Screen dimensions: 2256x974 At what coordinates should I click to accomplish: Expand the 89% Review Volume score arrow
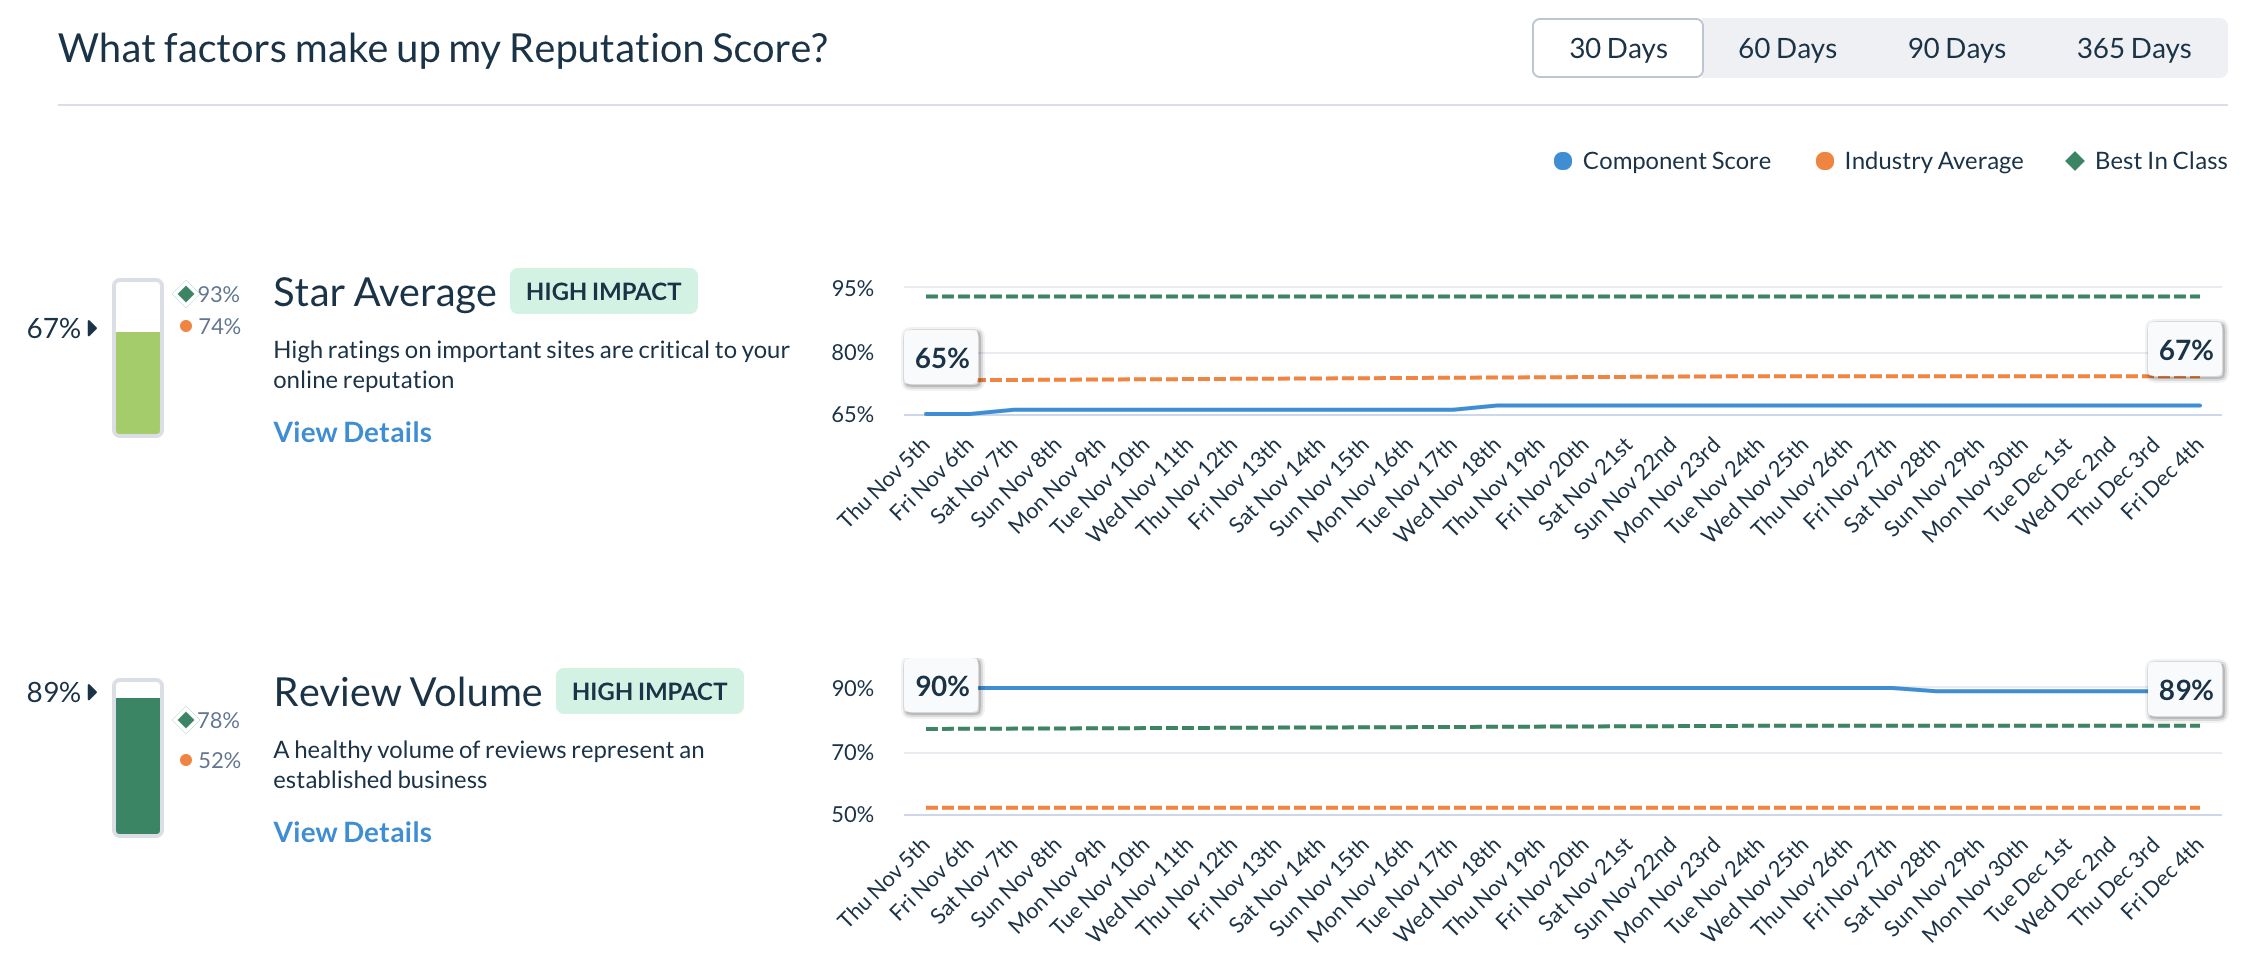coord(90,690)
